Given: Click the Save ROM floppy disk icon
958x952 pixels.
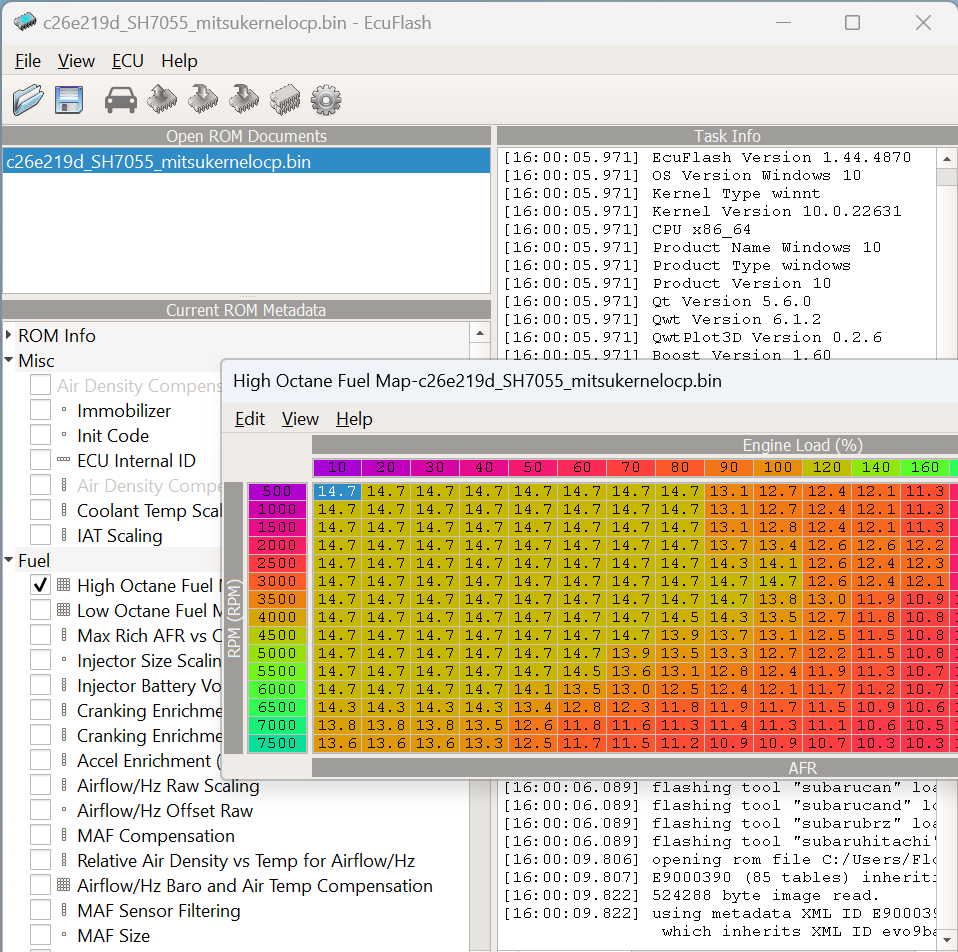Looking at the screenshot, I should [x=68, y=99].
